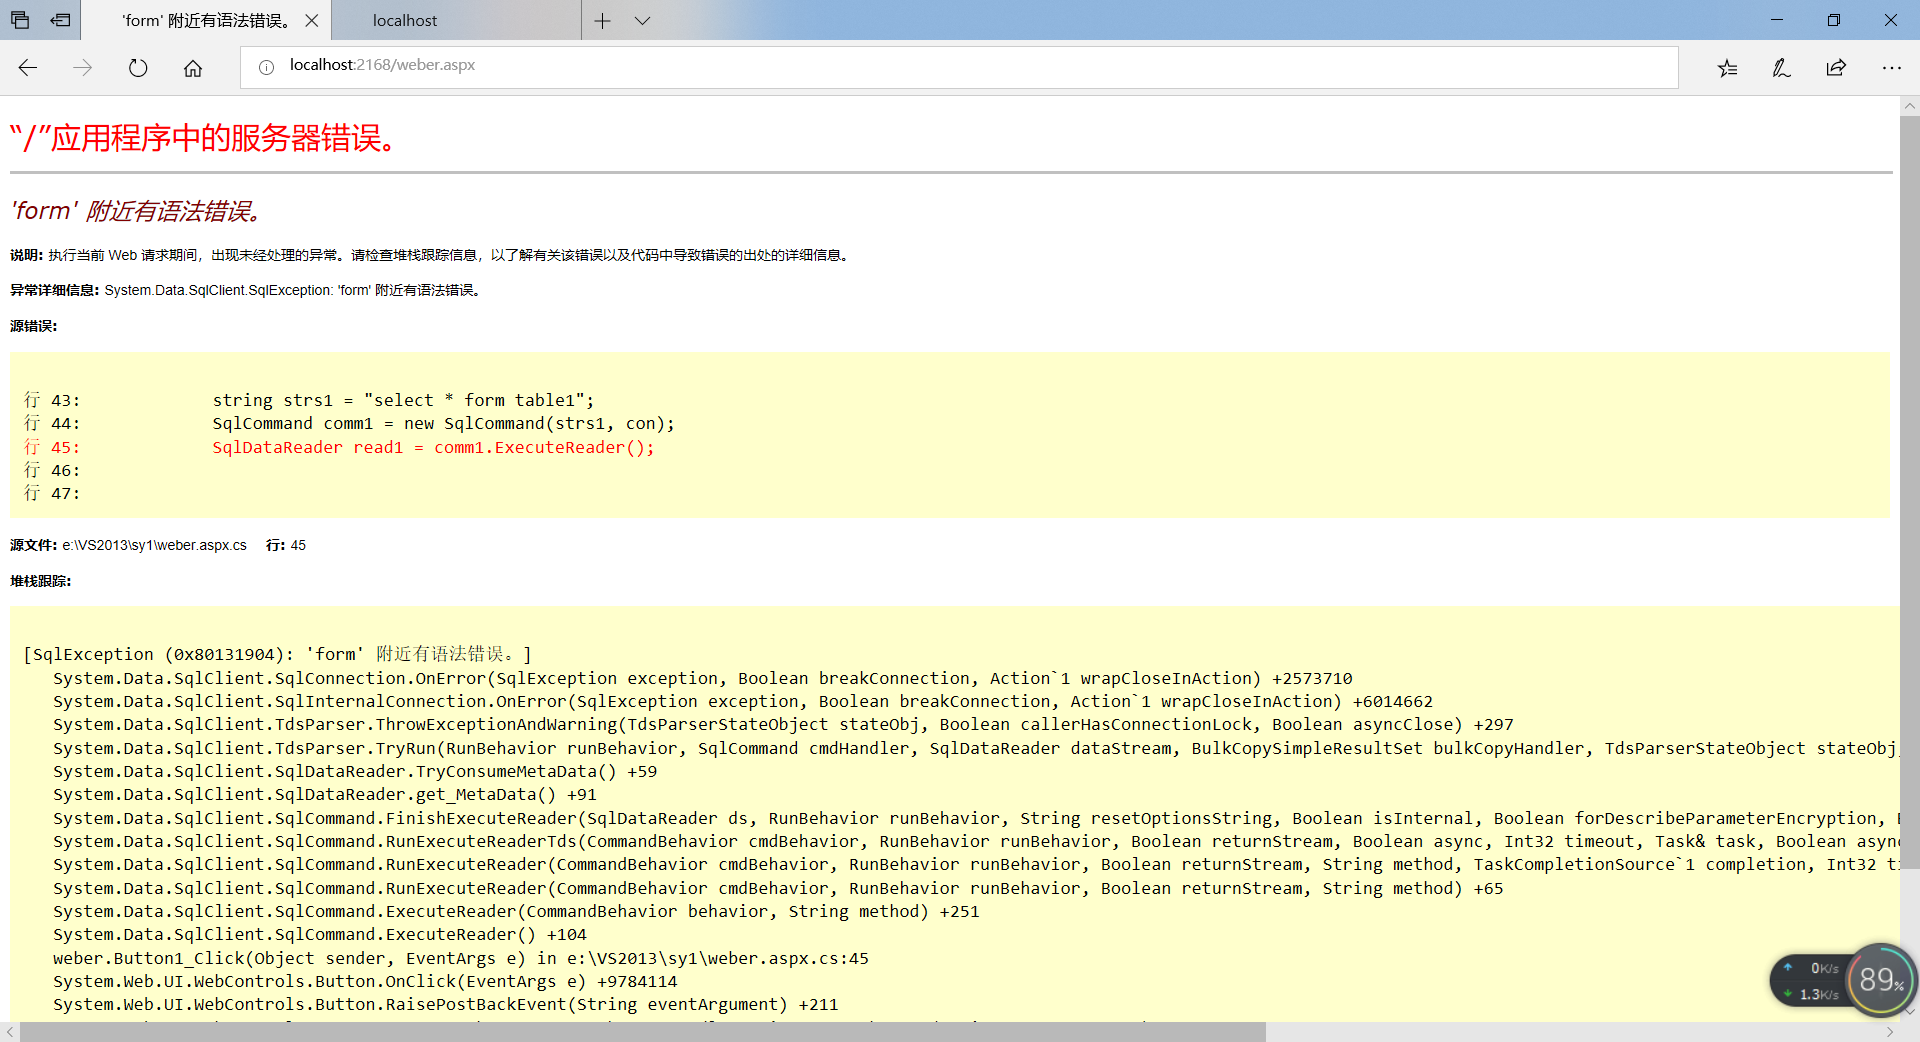
Task: Click the 89% network speed overlay
Action: point(1878,981)
